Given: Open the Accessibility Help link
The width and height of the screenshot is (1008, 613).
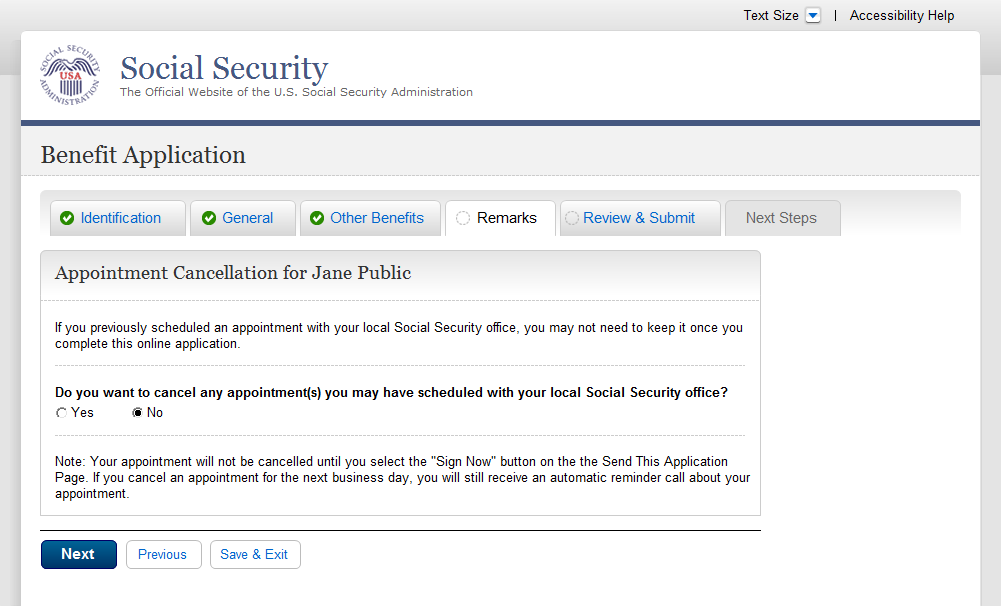Looking at the screenshot, I should [901, 16].
